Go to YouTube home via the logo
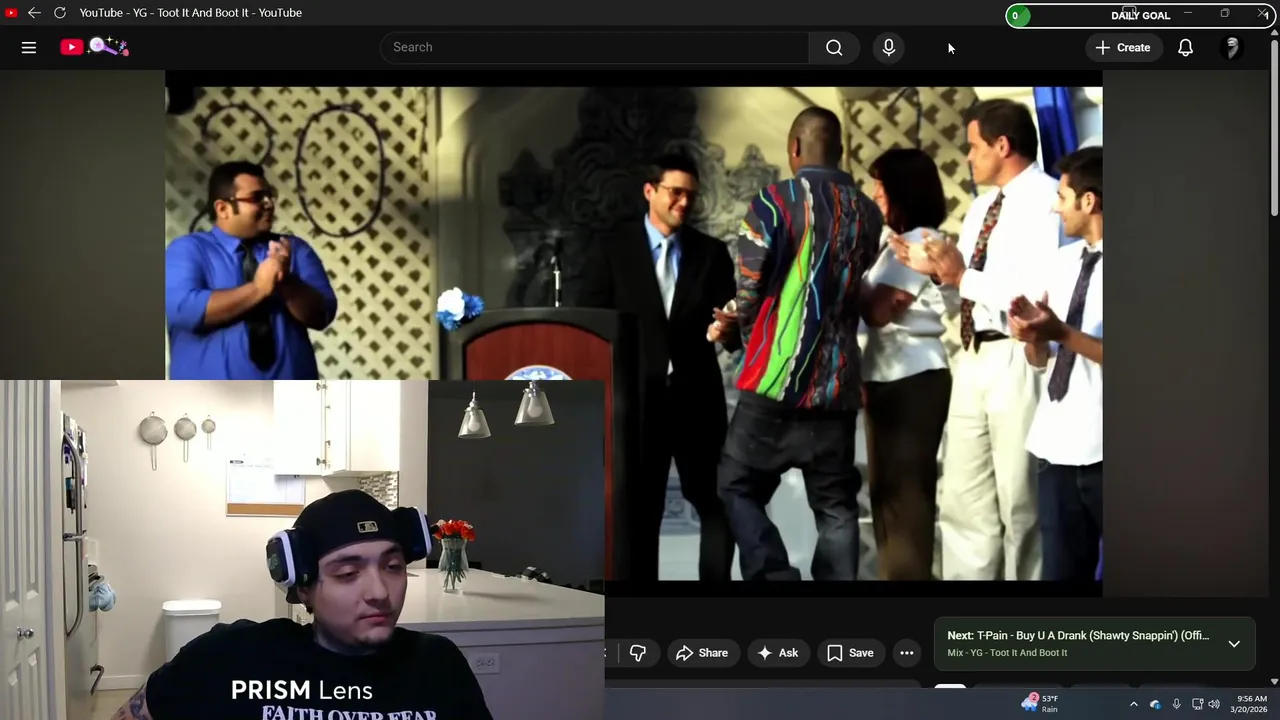1280x720 pixels. [94, 47]
